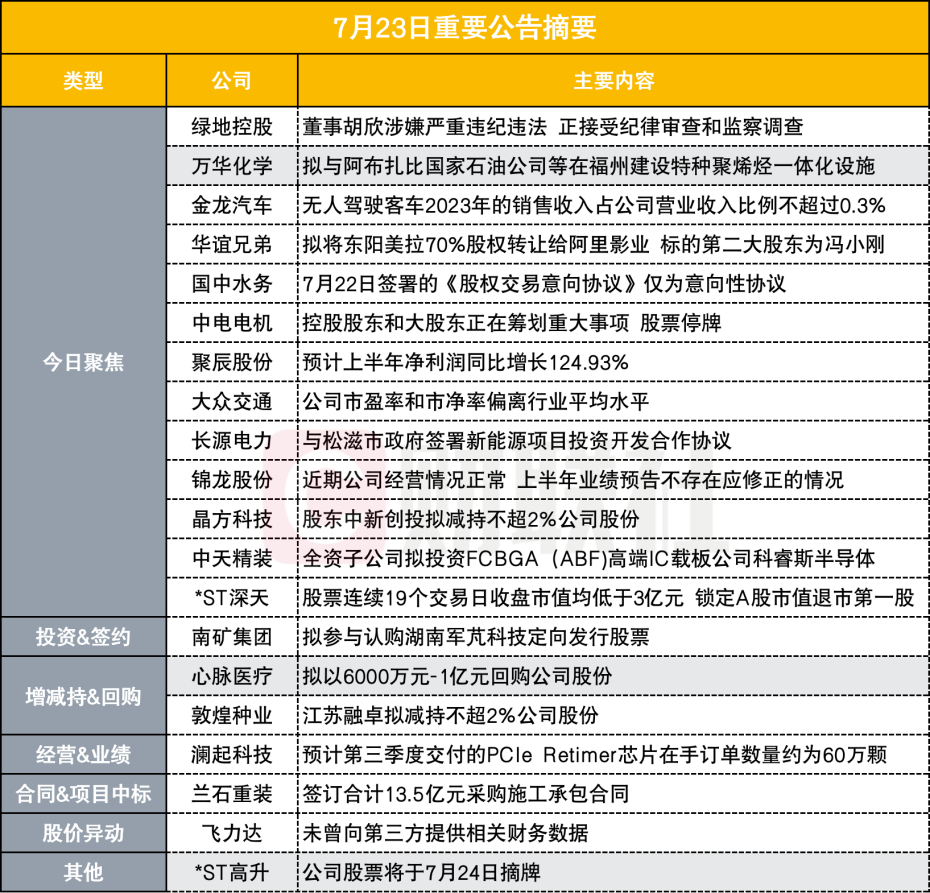
Task: Select the 其他 category cell
Action: tap(84, 872)
